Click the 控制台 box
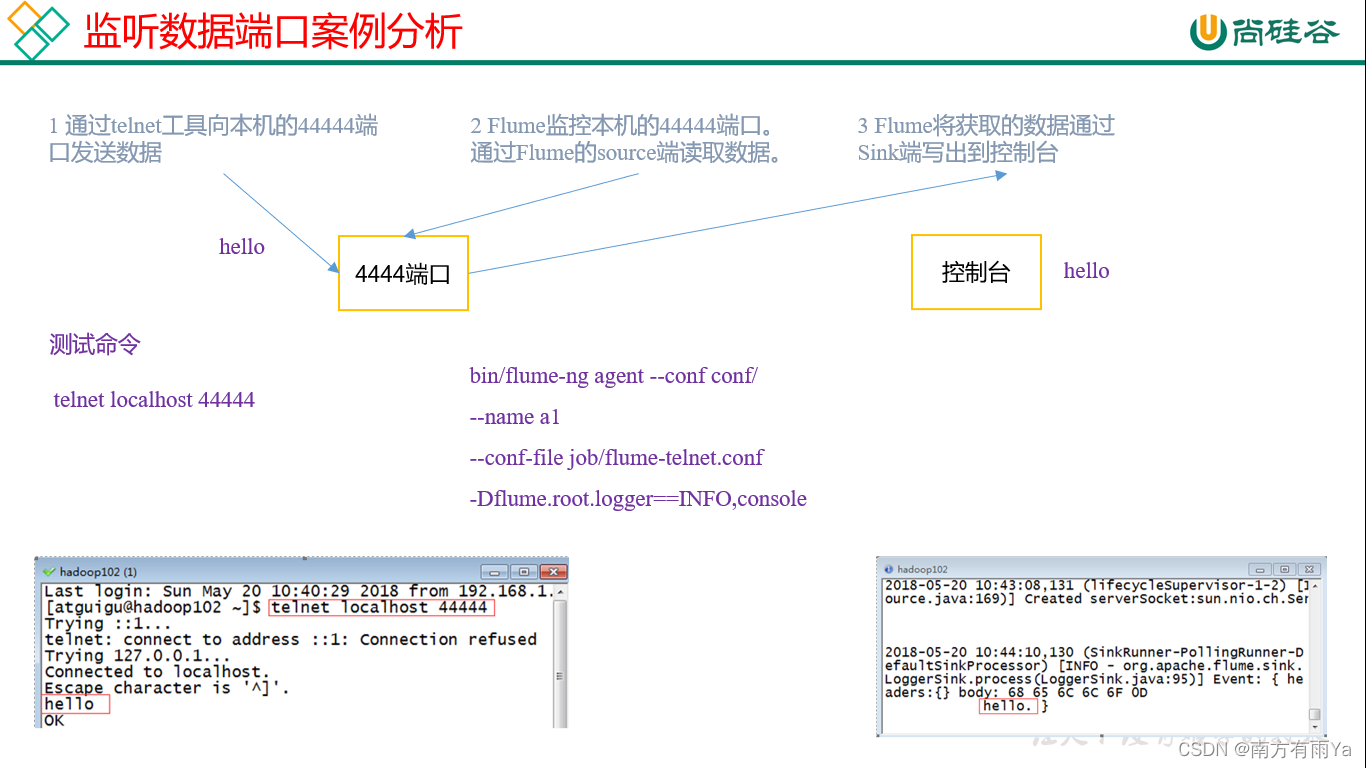Screen dimensions: 1366x768 coord(976,272)
